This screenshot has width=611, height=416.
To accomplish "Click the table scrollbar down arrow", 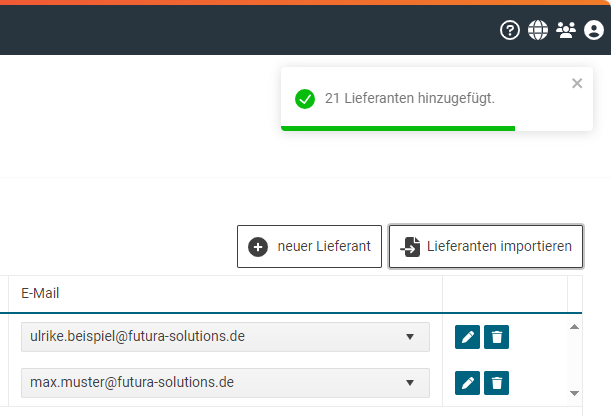I will point(574,394).
